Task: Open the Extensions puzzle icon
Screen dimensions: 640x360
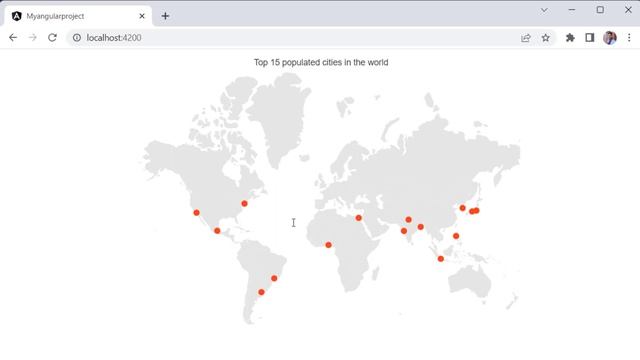Action: point(570,38)
